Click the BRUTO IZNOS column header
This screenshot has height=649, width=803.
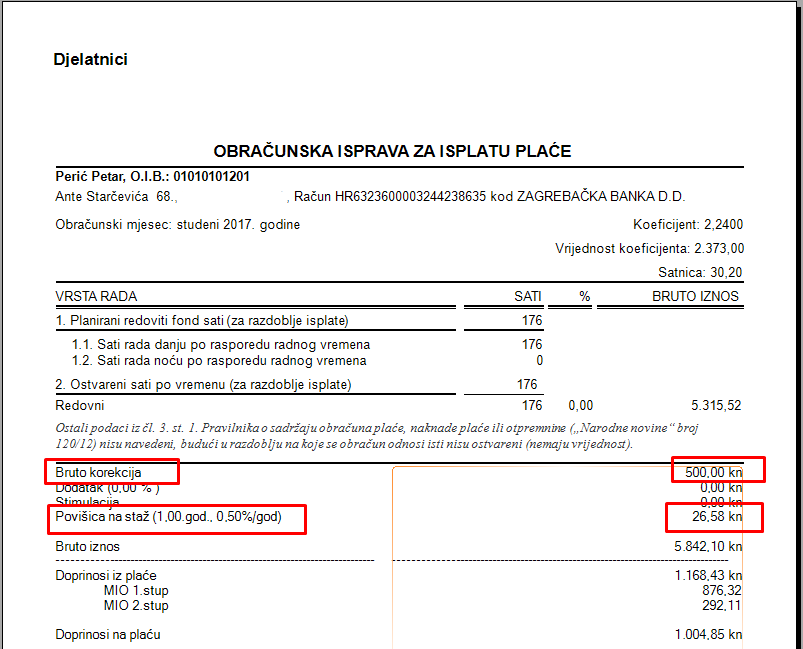coord(695,297)
